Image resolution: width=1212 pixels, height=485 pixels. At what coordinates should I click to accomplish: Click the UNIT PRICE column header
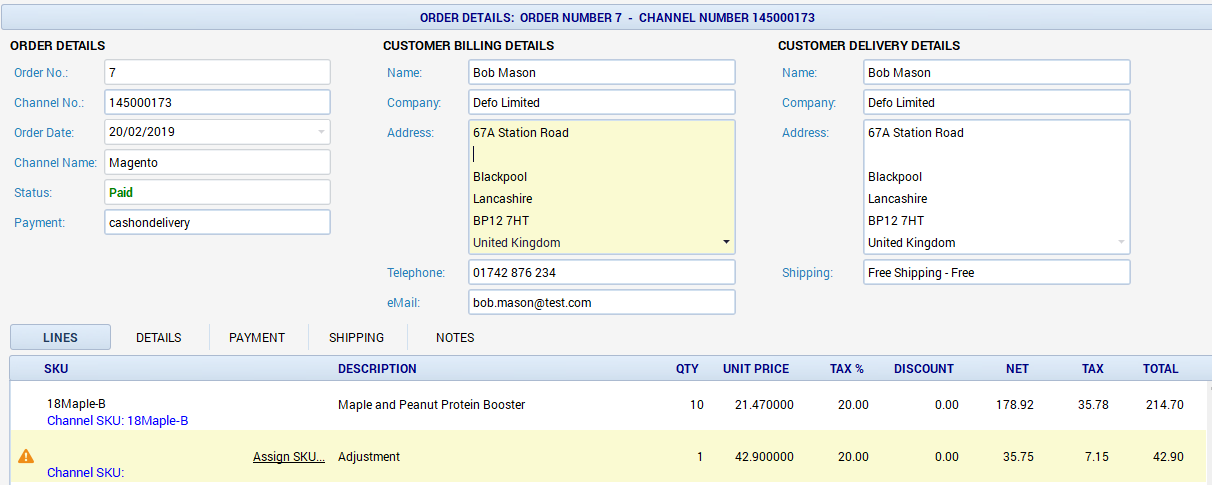click(755, 369)
